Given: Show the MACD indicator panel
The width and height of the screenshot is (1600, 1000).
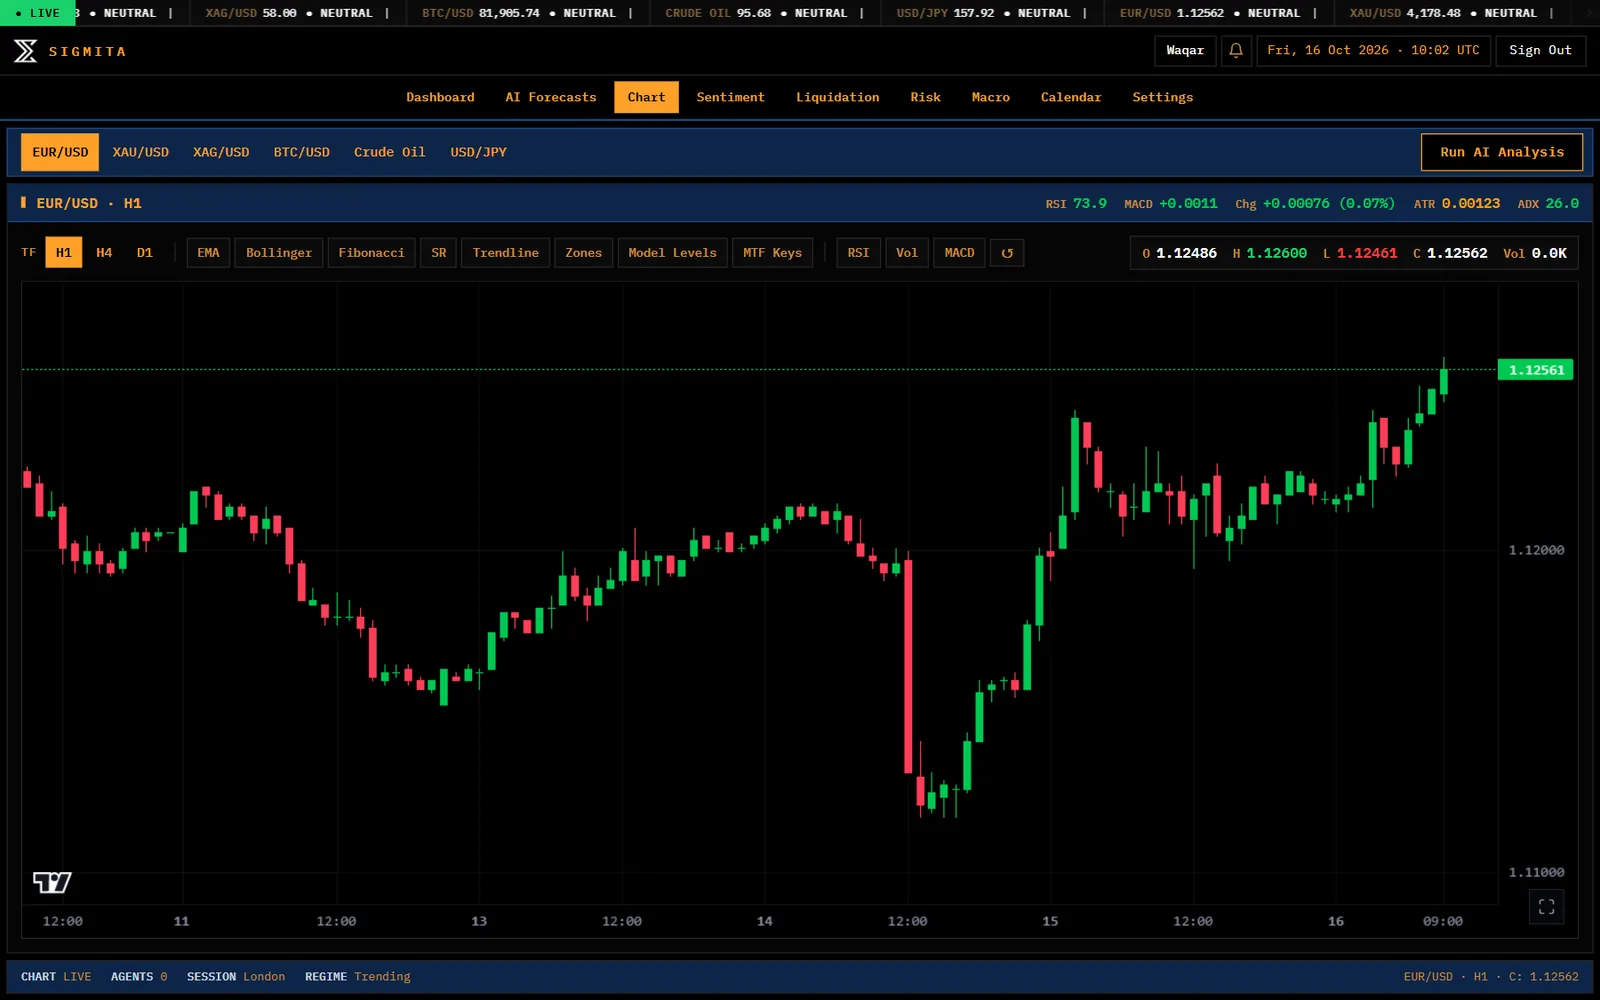Looking at the screenshot, I should [x=959, y=253].
